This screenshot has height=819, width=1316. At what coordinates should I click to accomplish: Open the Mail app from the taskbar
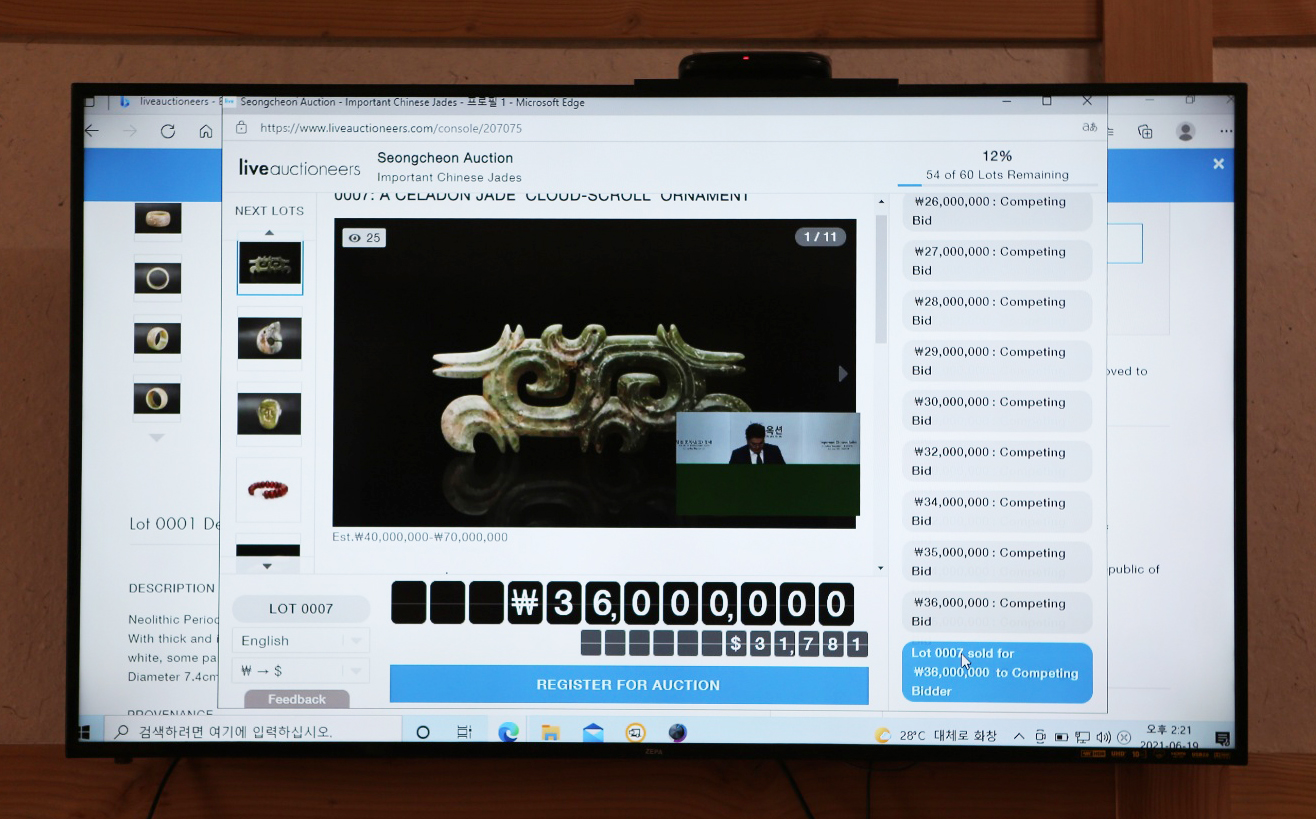(593, 732)
